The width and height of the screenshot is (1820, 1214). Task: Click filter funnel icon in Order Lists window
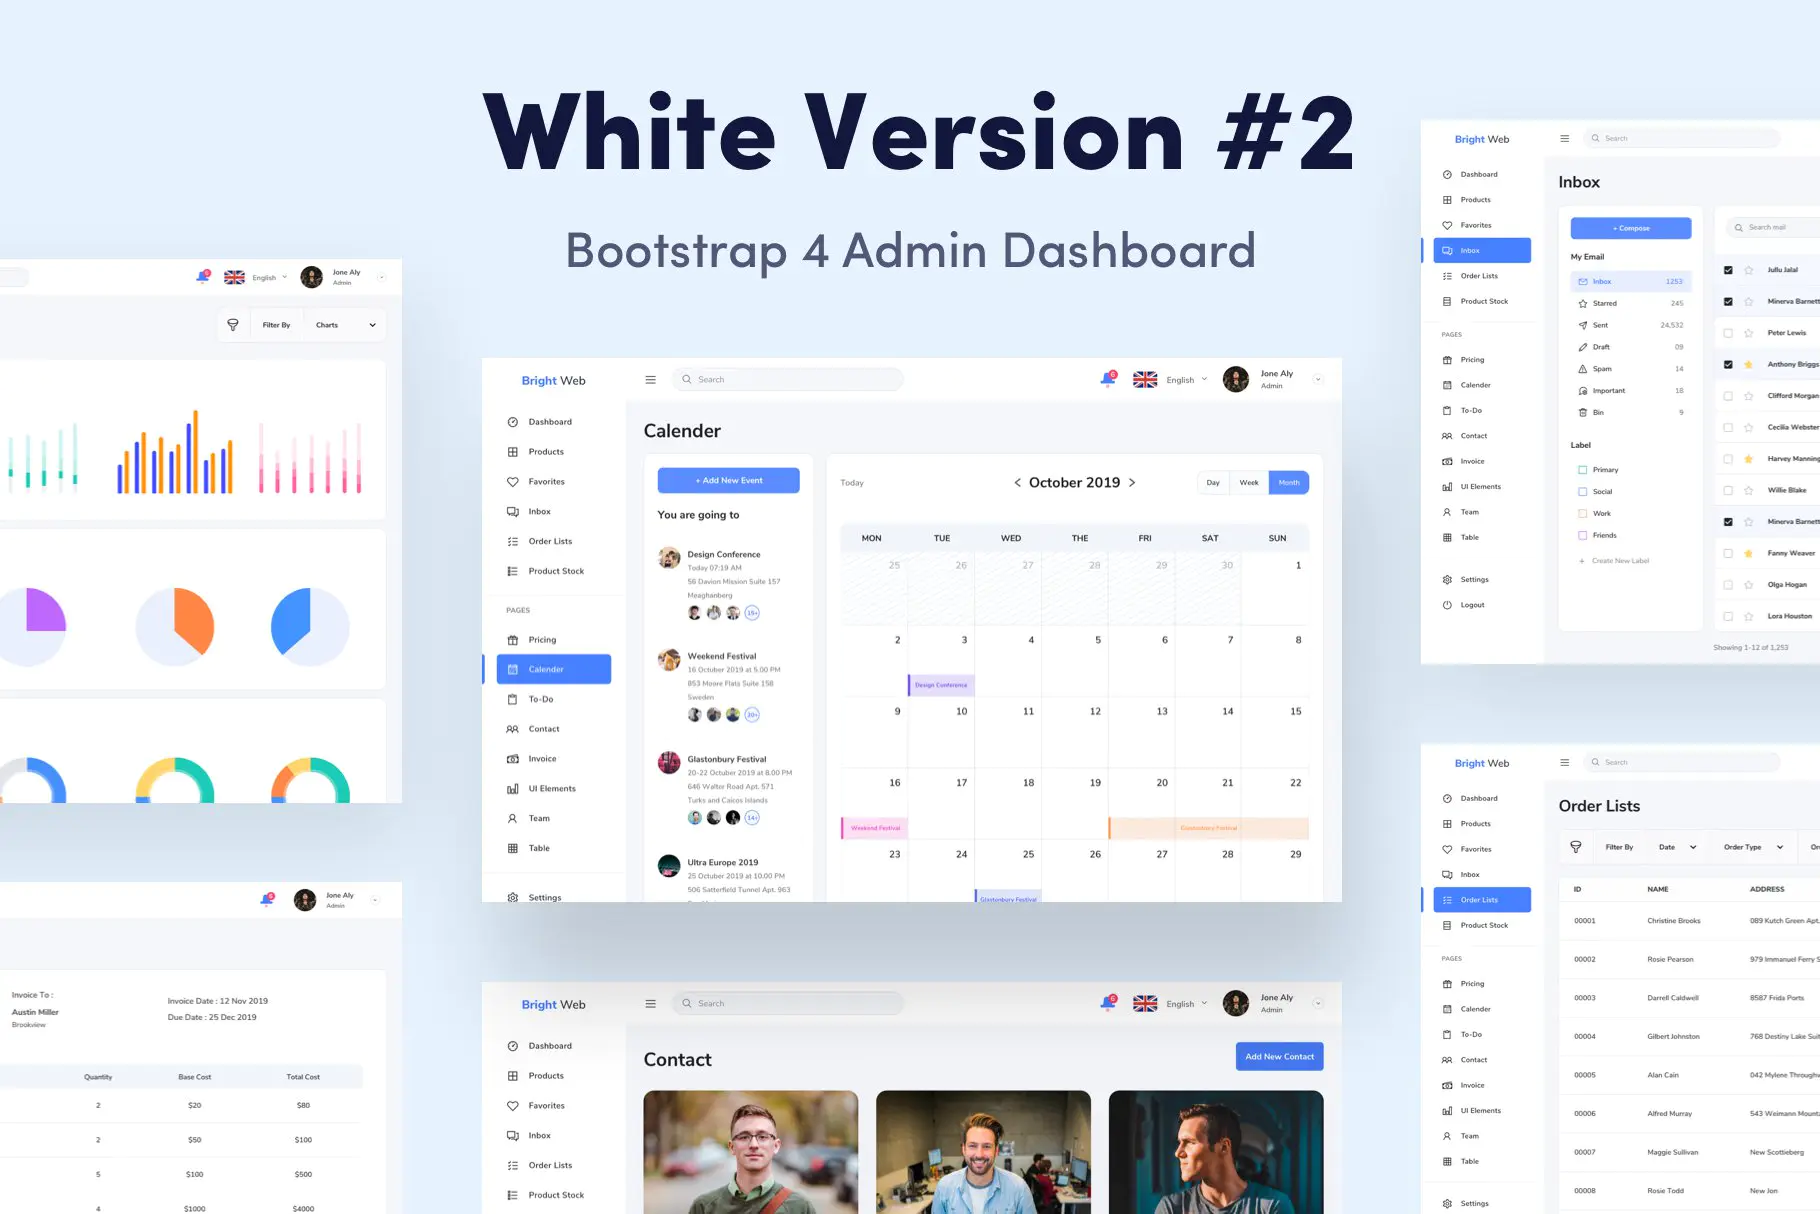pyautogui.click(x=1576, y=847)
